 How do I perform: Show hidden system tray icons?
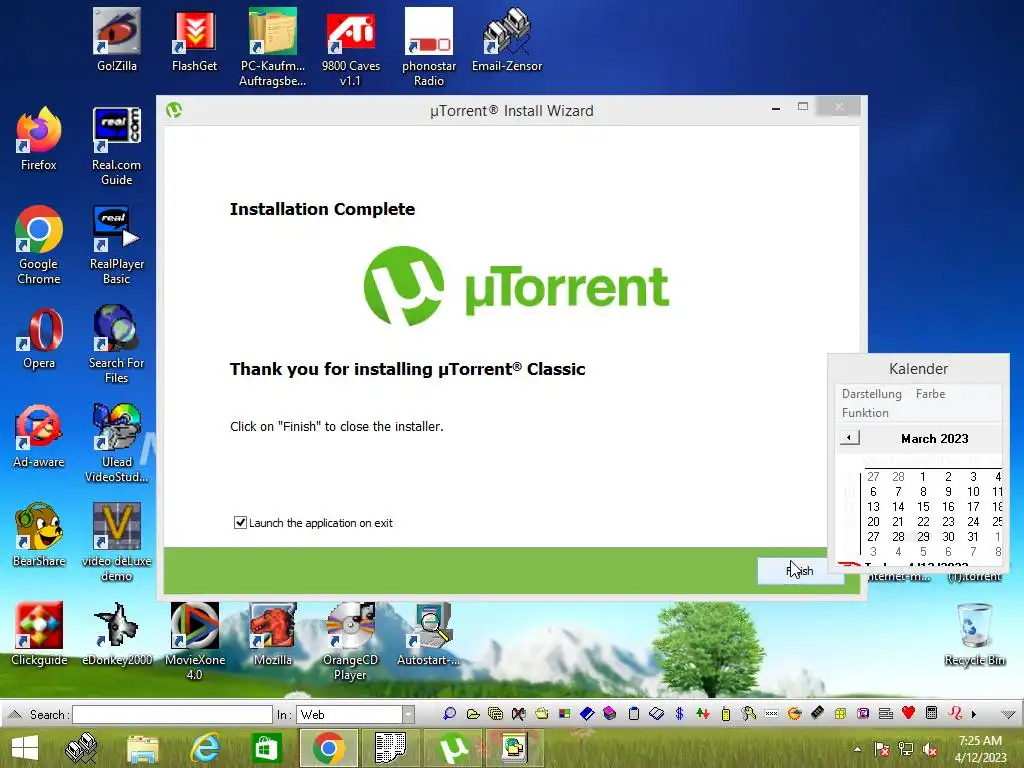click(857, 749)
